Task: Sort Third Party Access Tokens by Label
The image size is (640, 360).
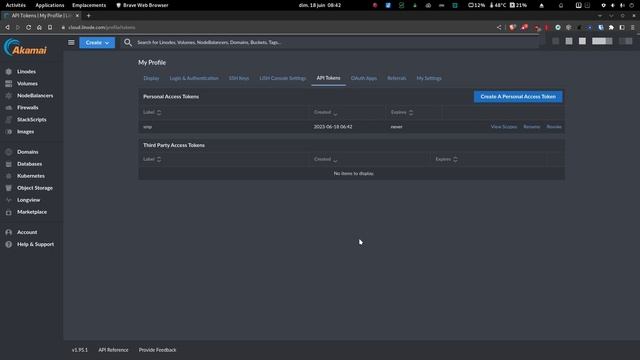Action: click(152, 159)
